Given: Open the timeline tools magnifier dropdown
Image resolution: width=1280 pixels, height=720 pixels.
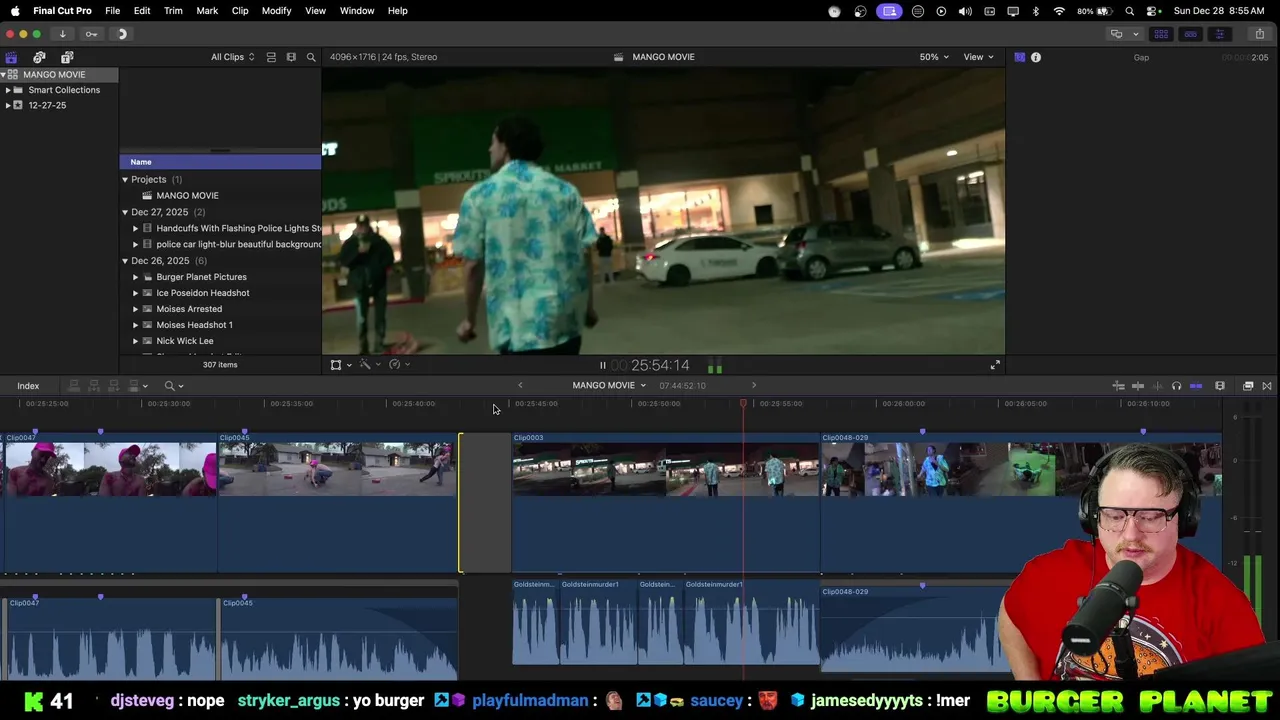Looking at the screenshot, I should (x=174, y=386).
